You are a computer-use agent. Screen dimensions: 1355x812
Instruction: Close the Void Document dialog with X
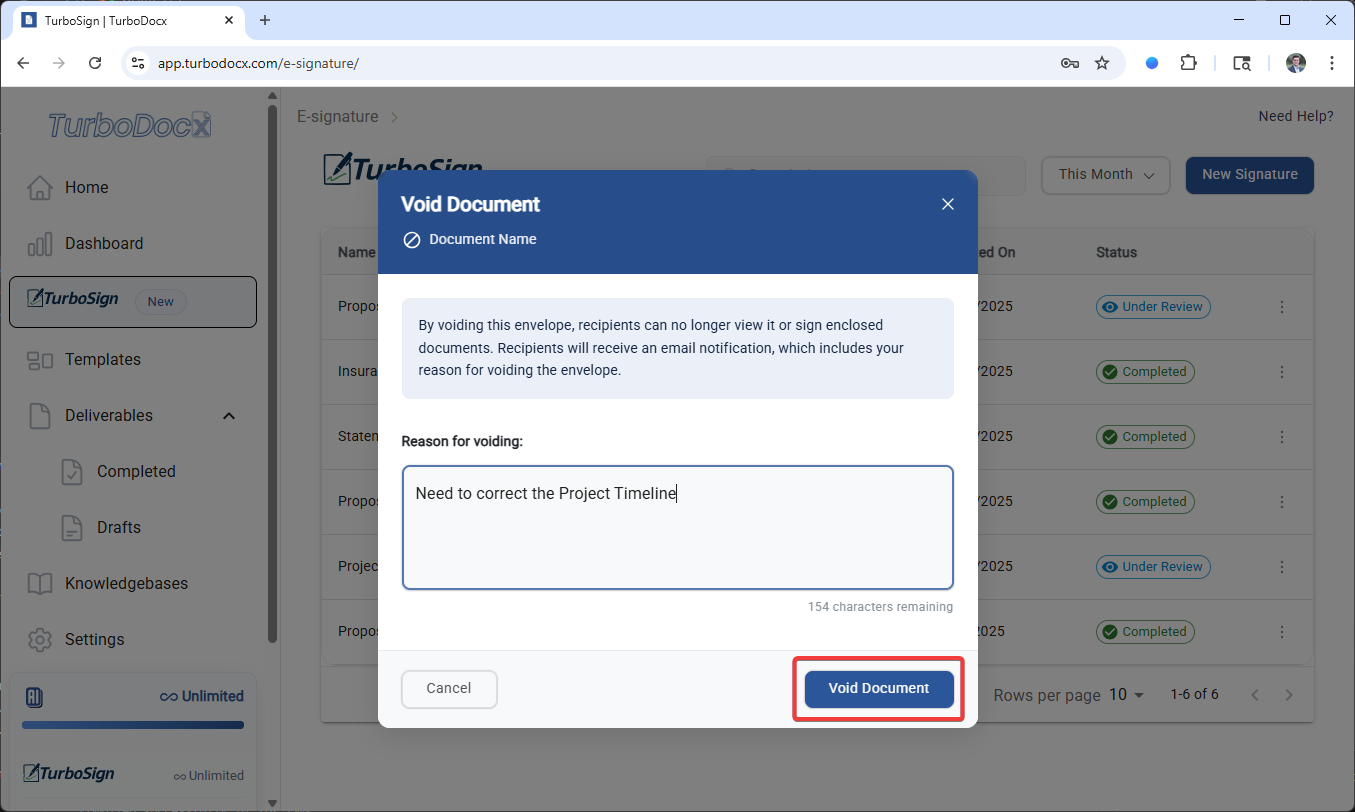coord(948,204)
